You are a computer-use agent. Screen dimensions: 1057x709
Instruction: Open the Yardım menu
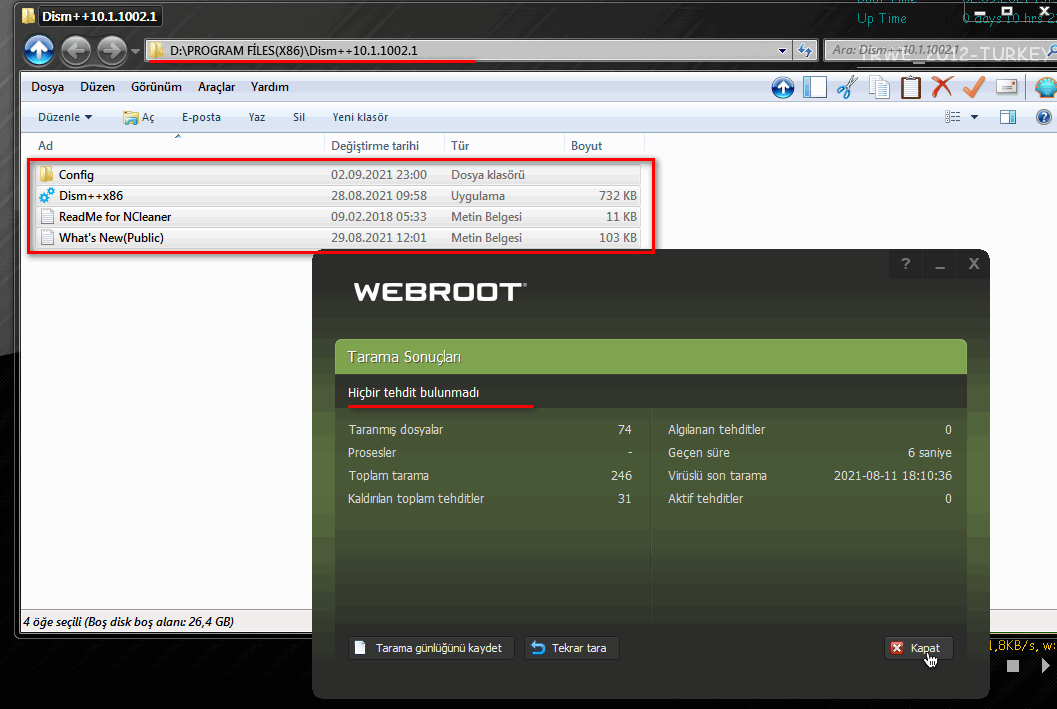click(x=270, y=87)
